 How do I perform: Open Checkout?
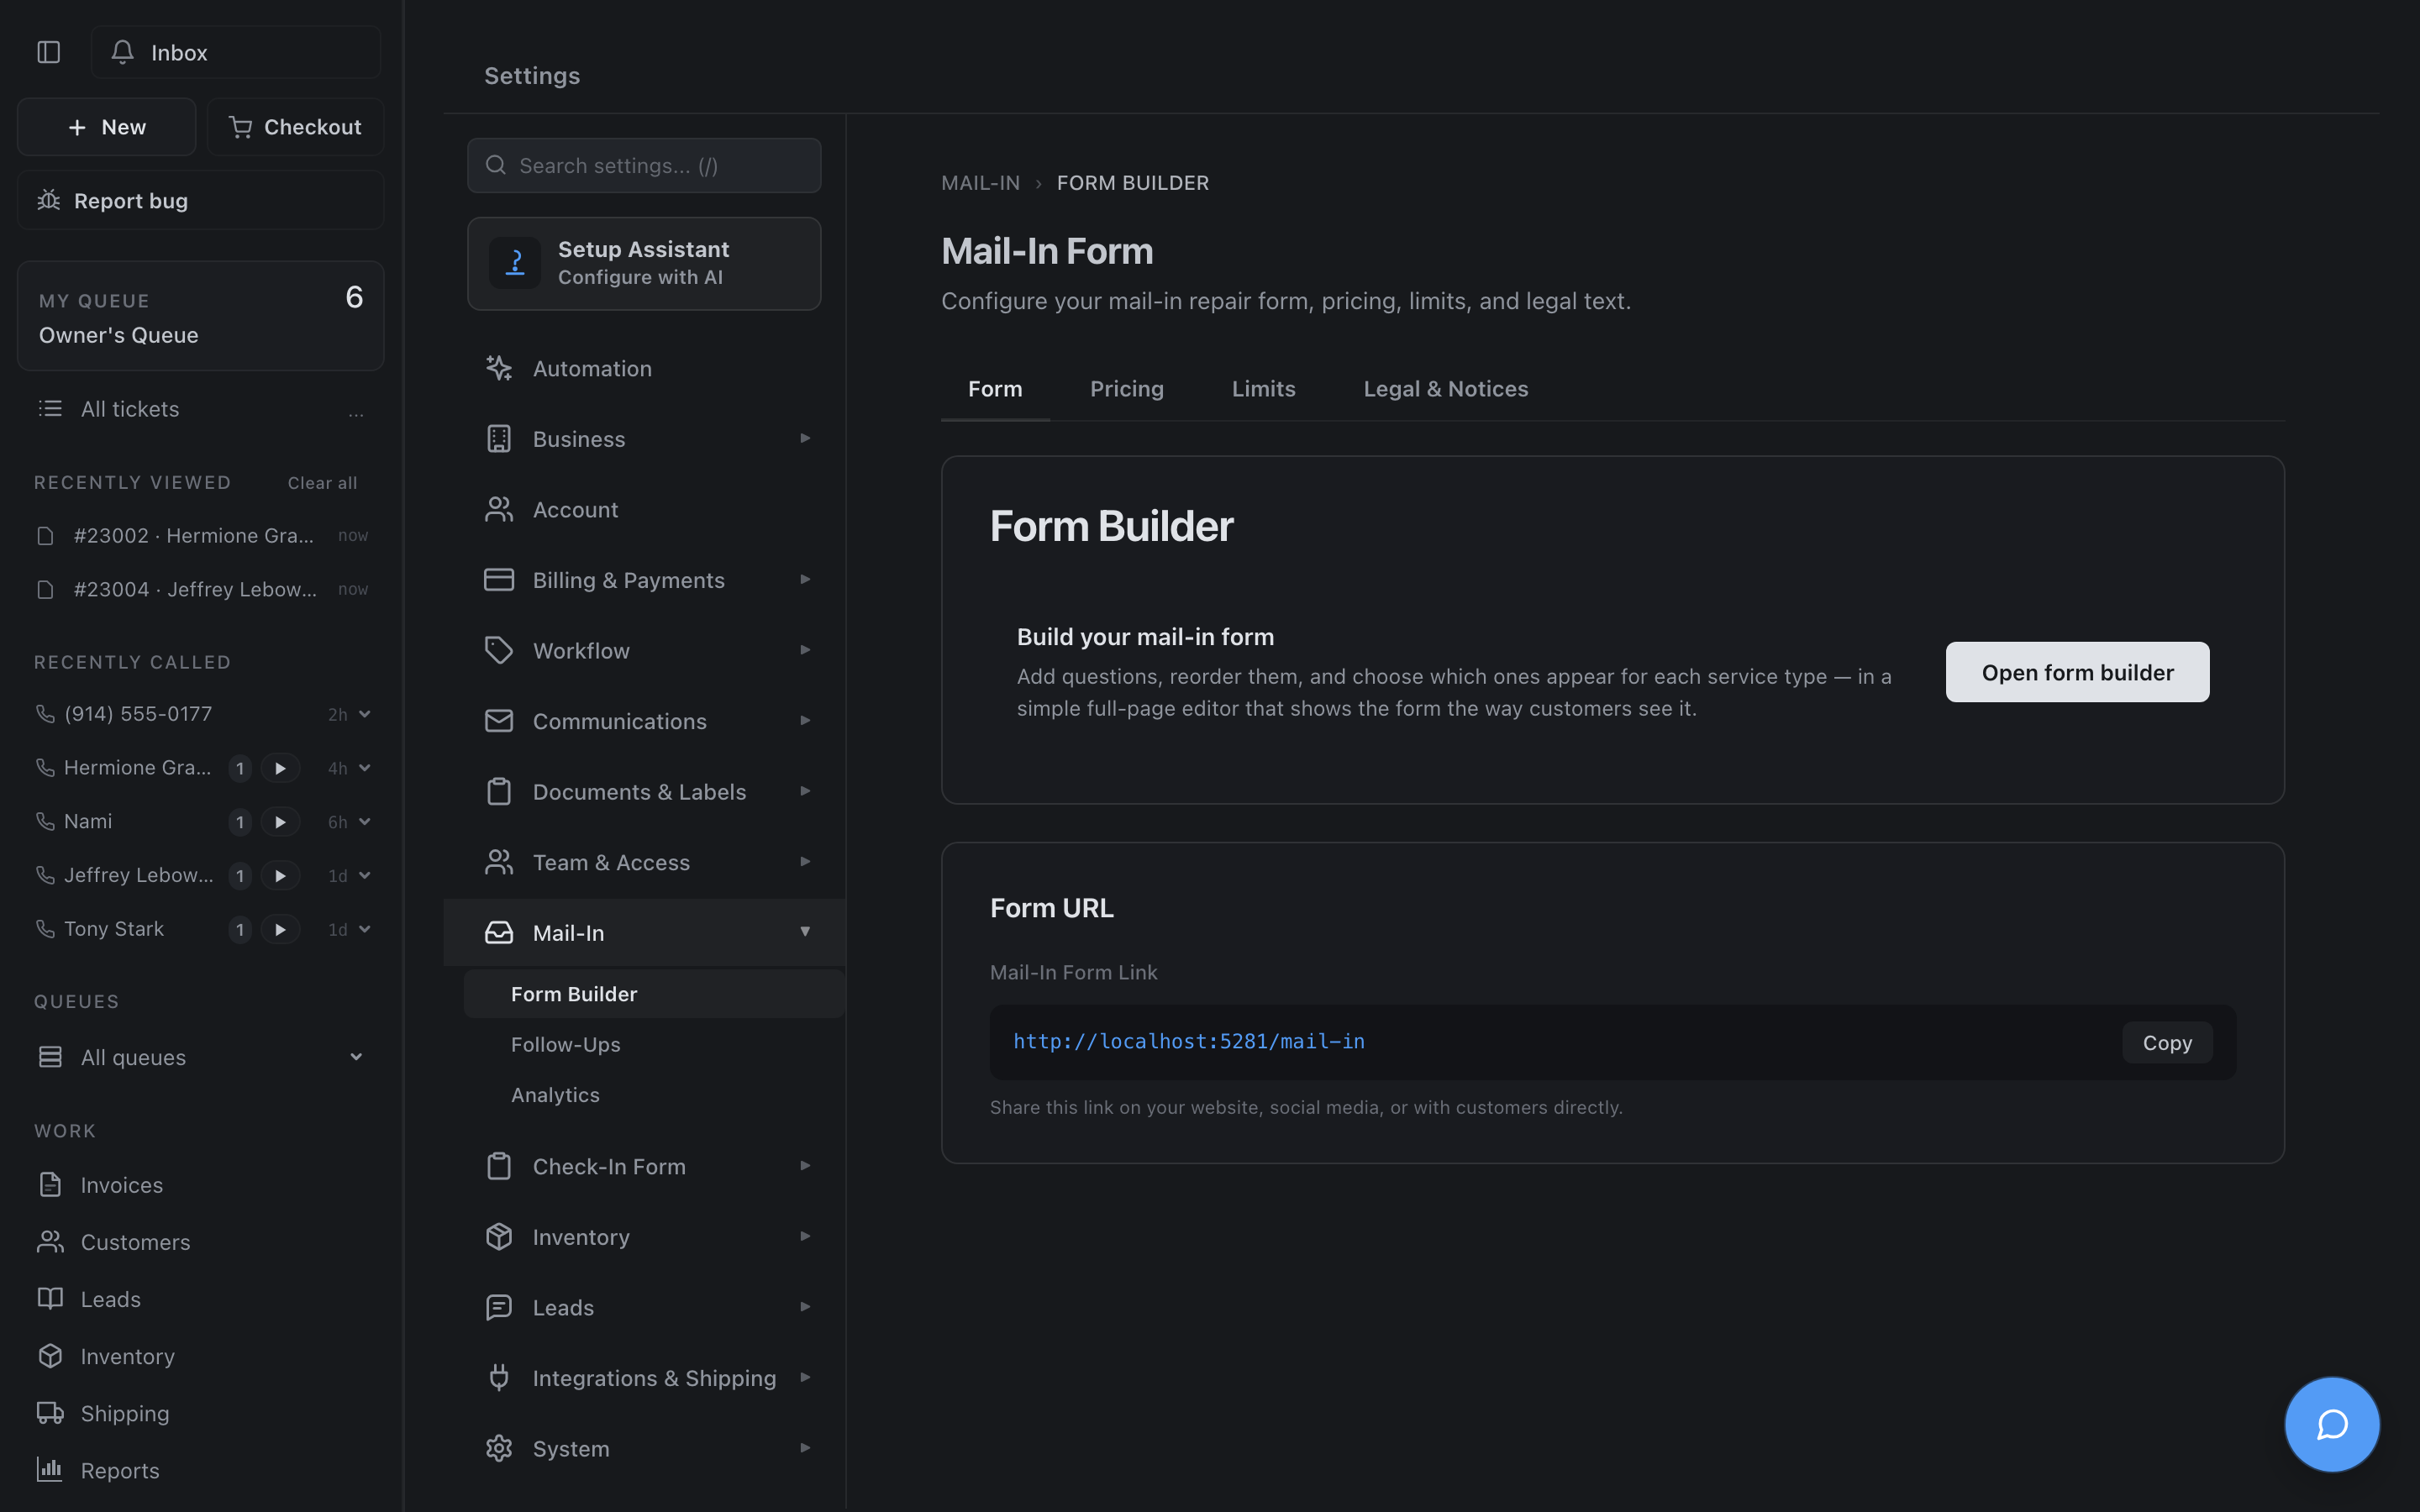point(295,127)
